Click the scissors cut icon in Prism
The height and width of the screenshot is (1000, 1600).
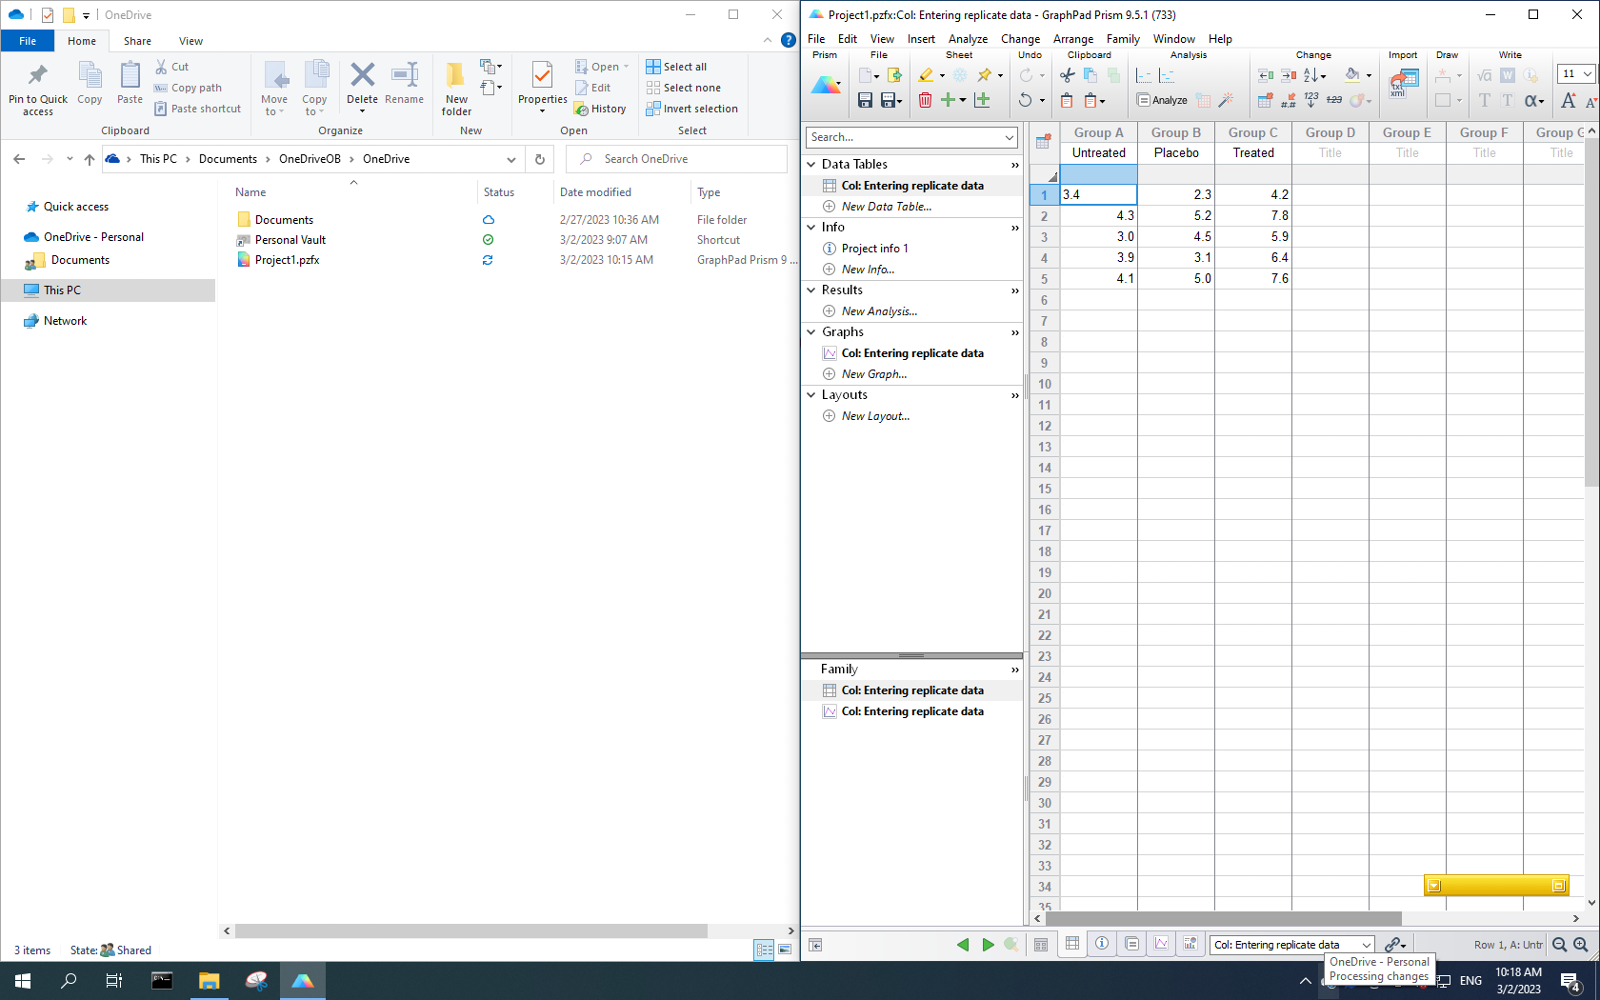1067,75
